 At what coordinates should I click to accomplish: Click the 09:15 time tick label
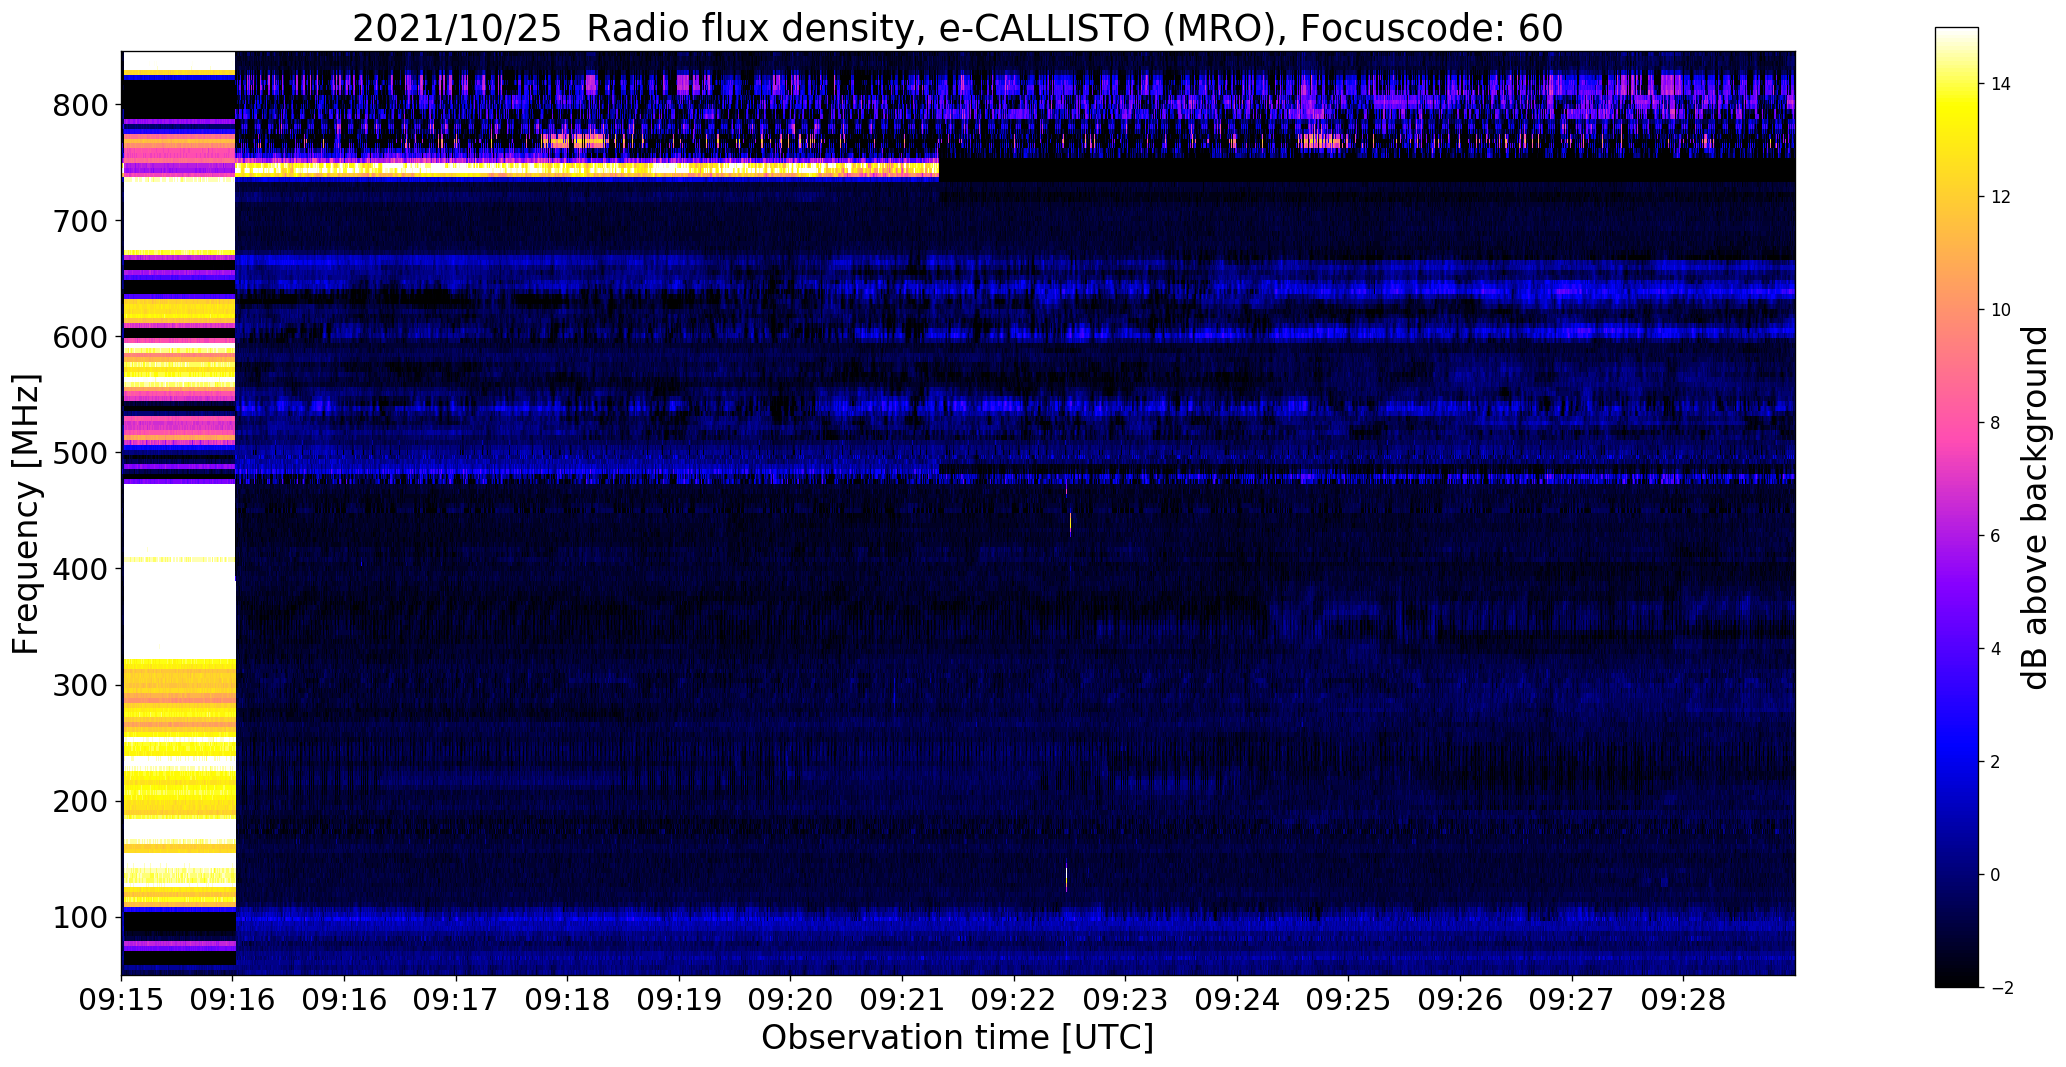[122, 1000]
